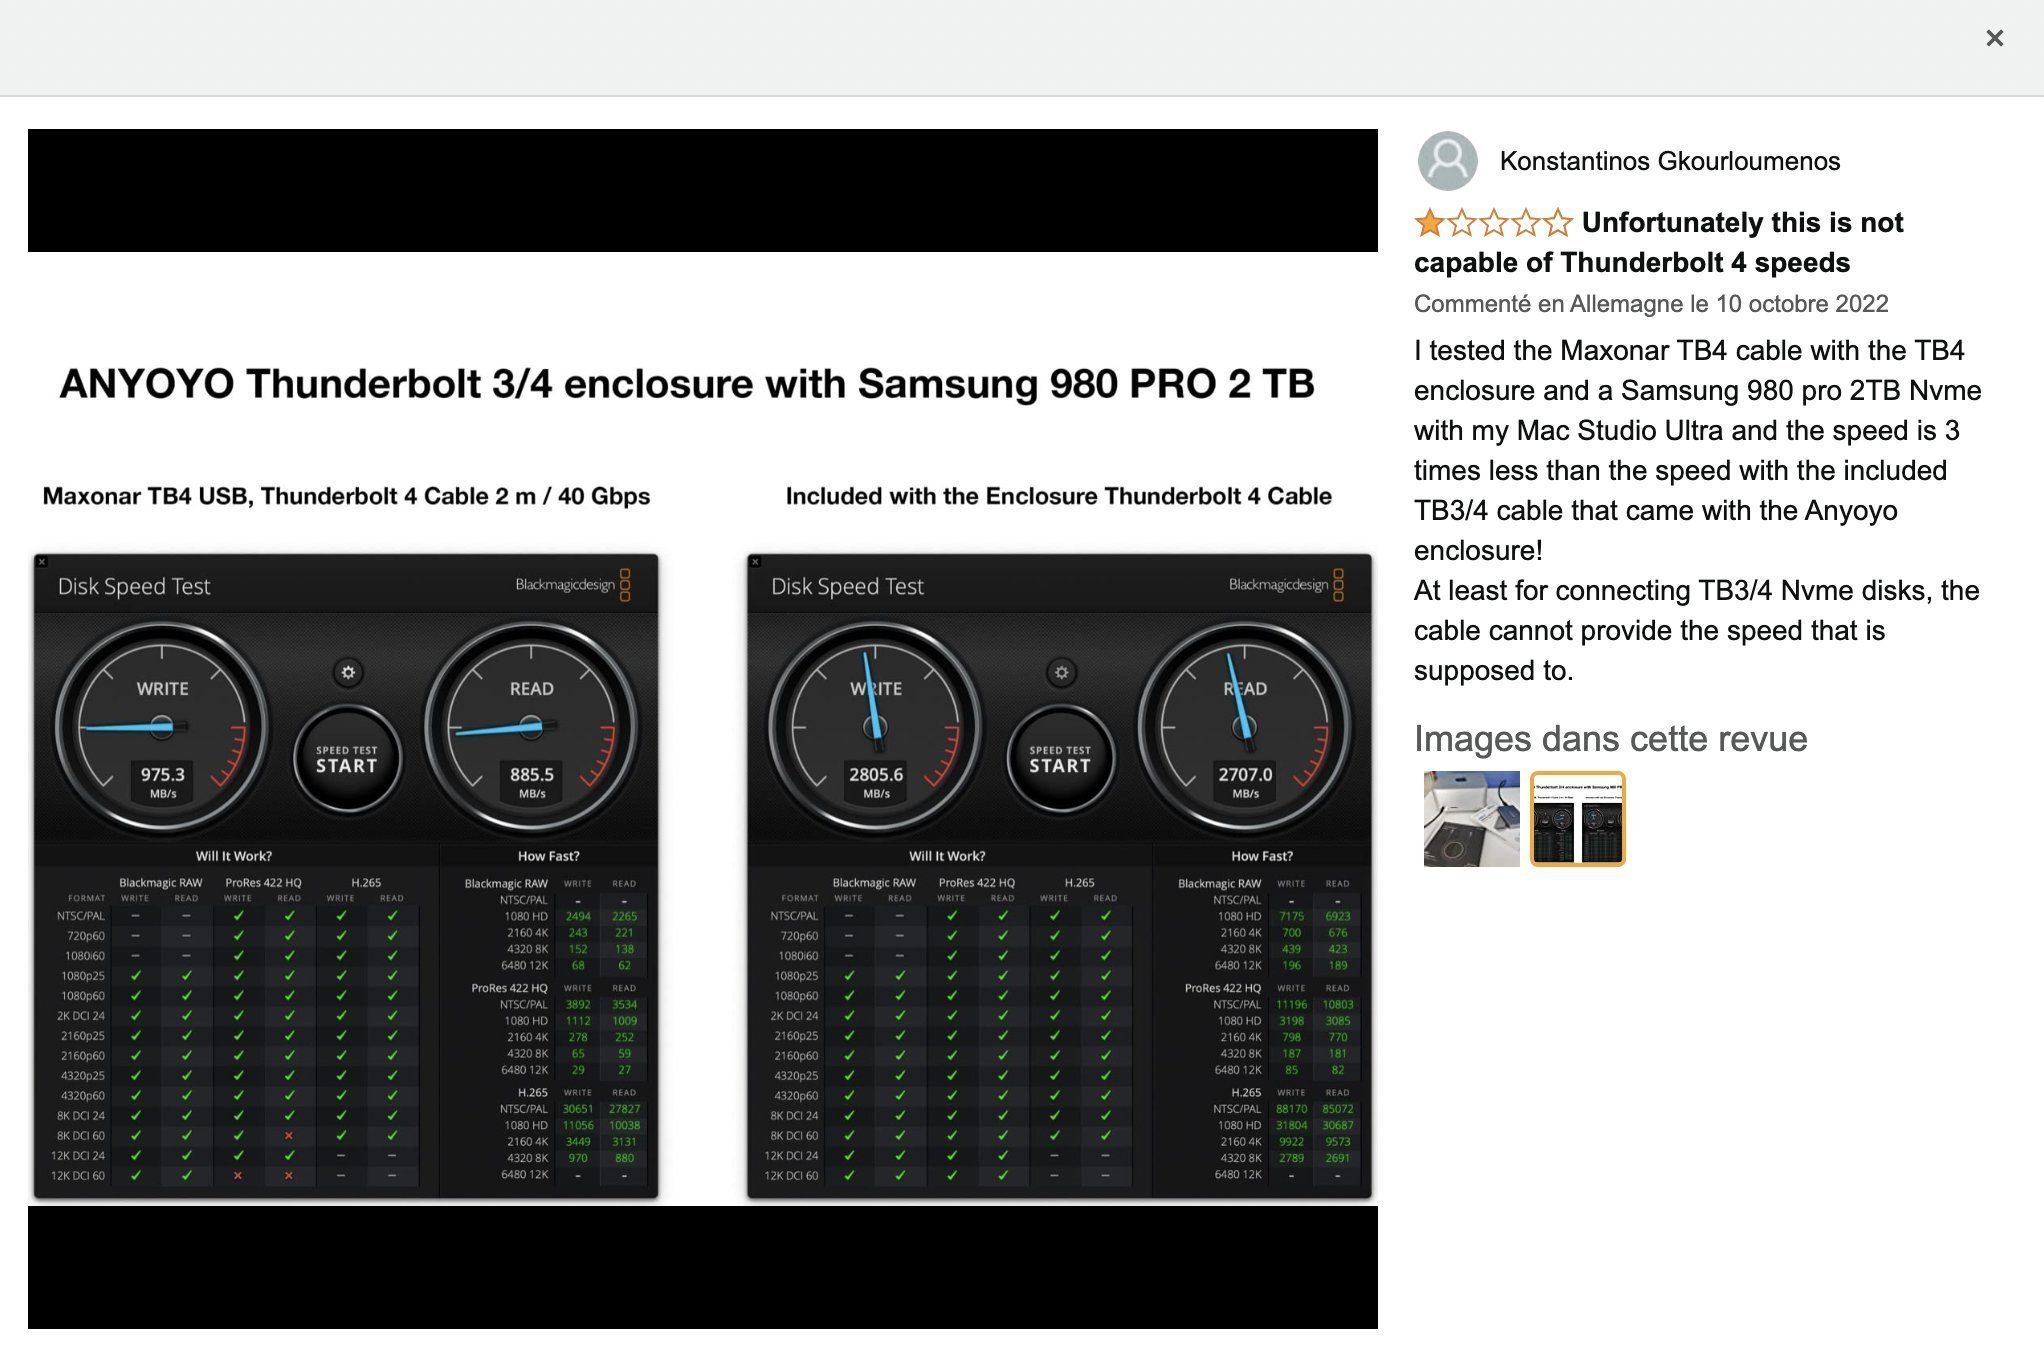
Task: Click small close x on right Disk Speed Test
Action: tap(755, 562)
